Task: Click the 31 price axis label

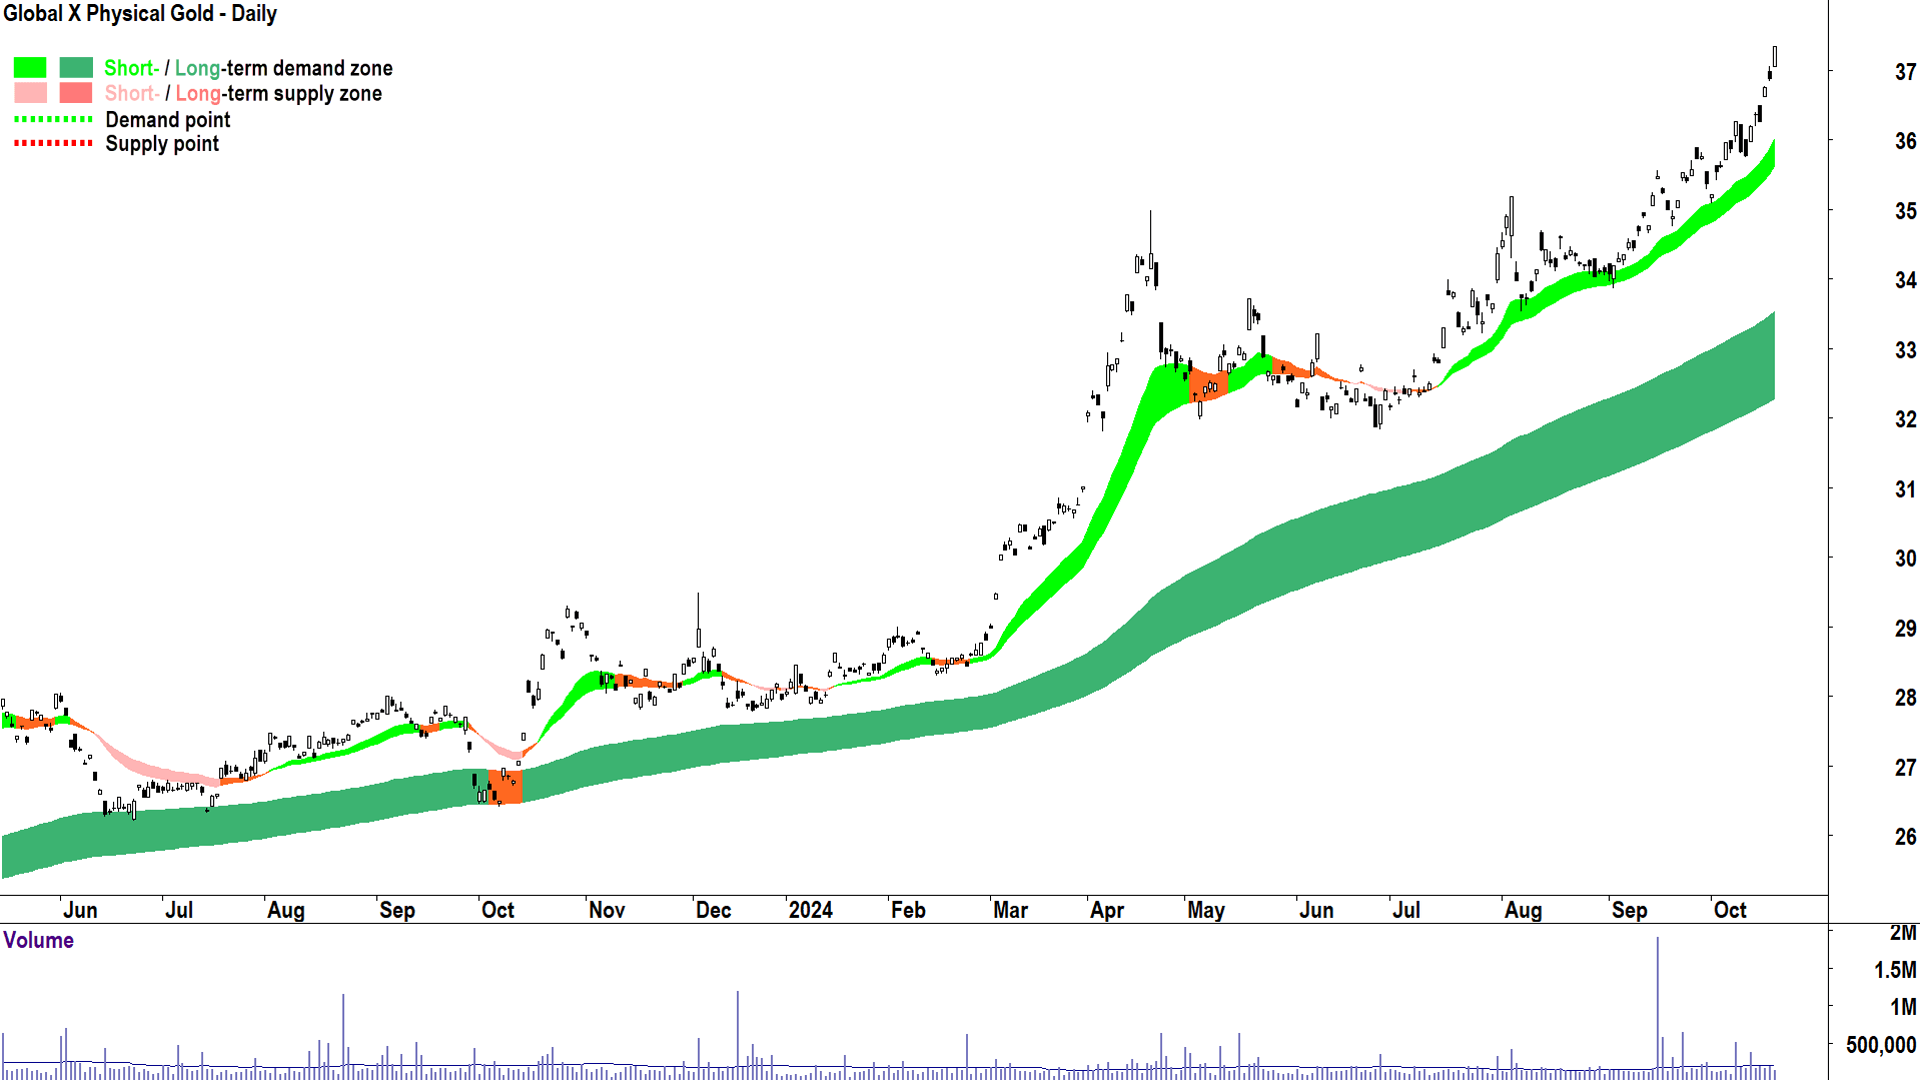Action: [1905, 489]
